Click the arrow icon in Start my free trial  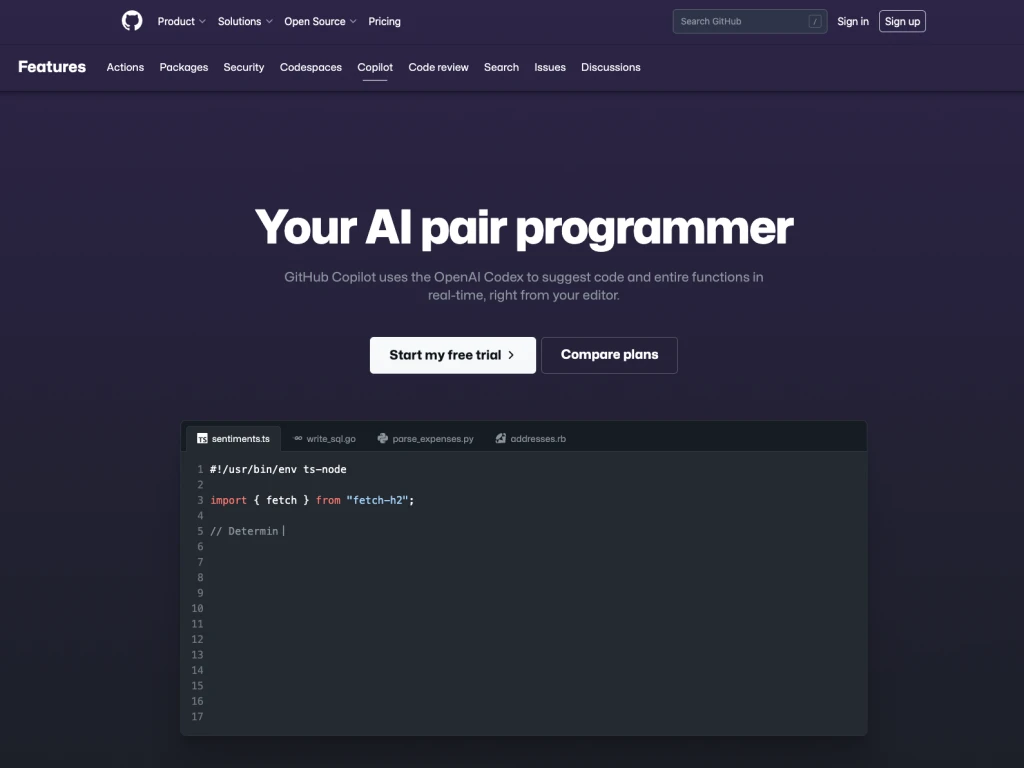click(511, 355)
